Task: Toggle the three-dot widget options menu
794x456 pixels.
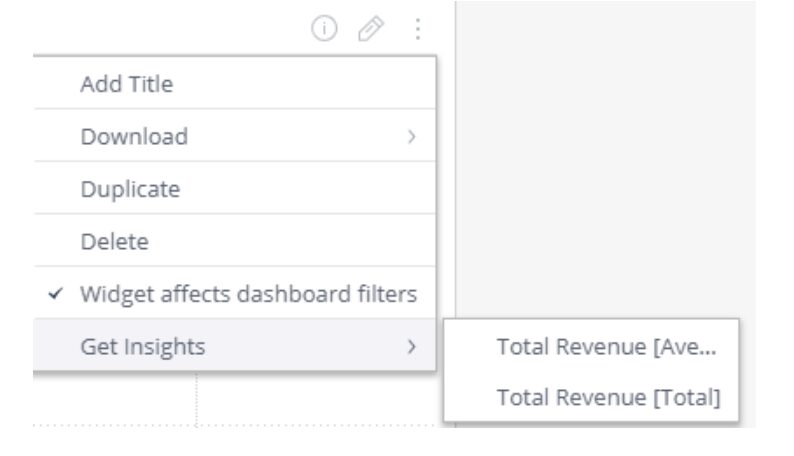Action: pos(418,29)
